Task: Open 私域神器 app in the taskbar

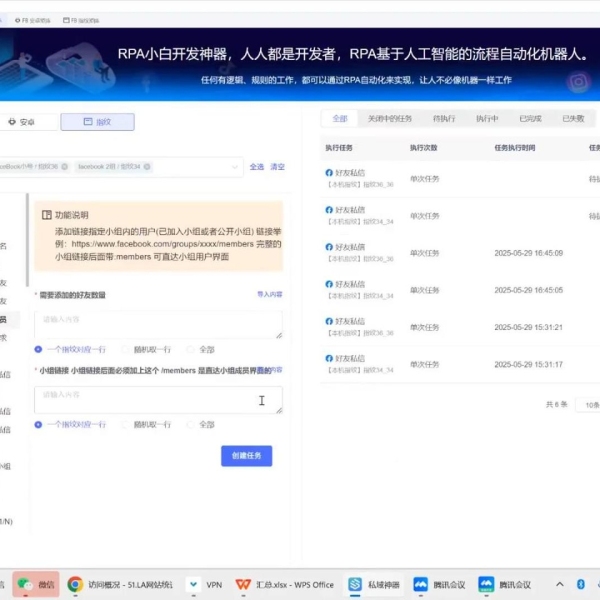Action: (x=374, y=584)
